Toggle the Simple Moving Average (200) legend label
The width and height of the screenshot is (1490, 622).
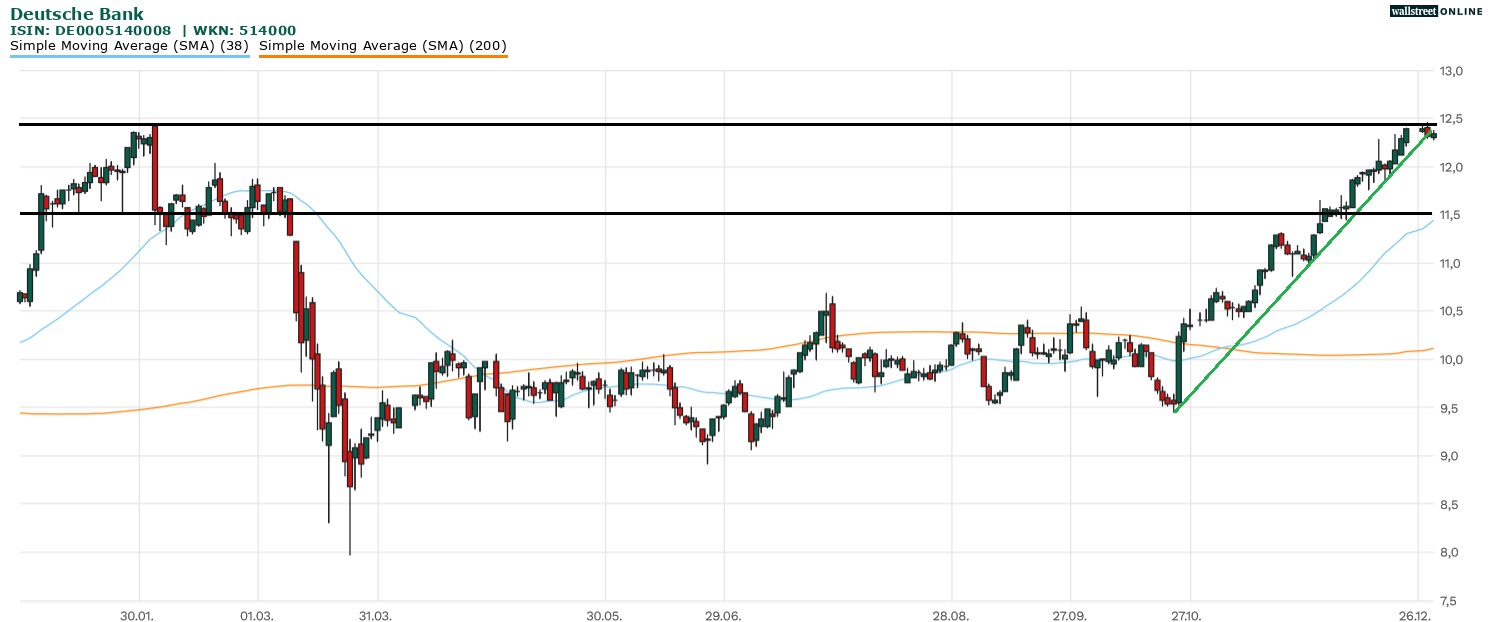tap(382, 46)
